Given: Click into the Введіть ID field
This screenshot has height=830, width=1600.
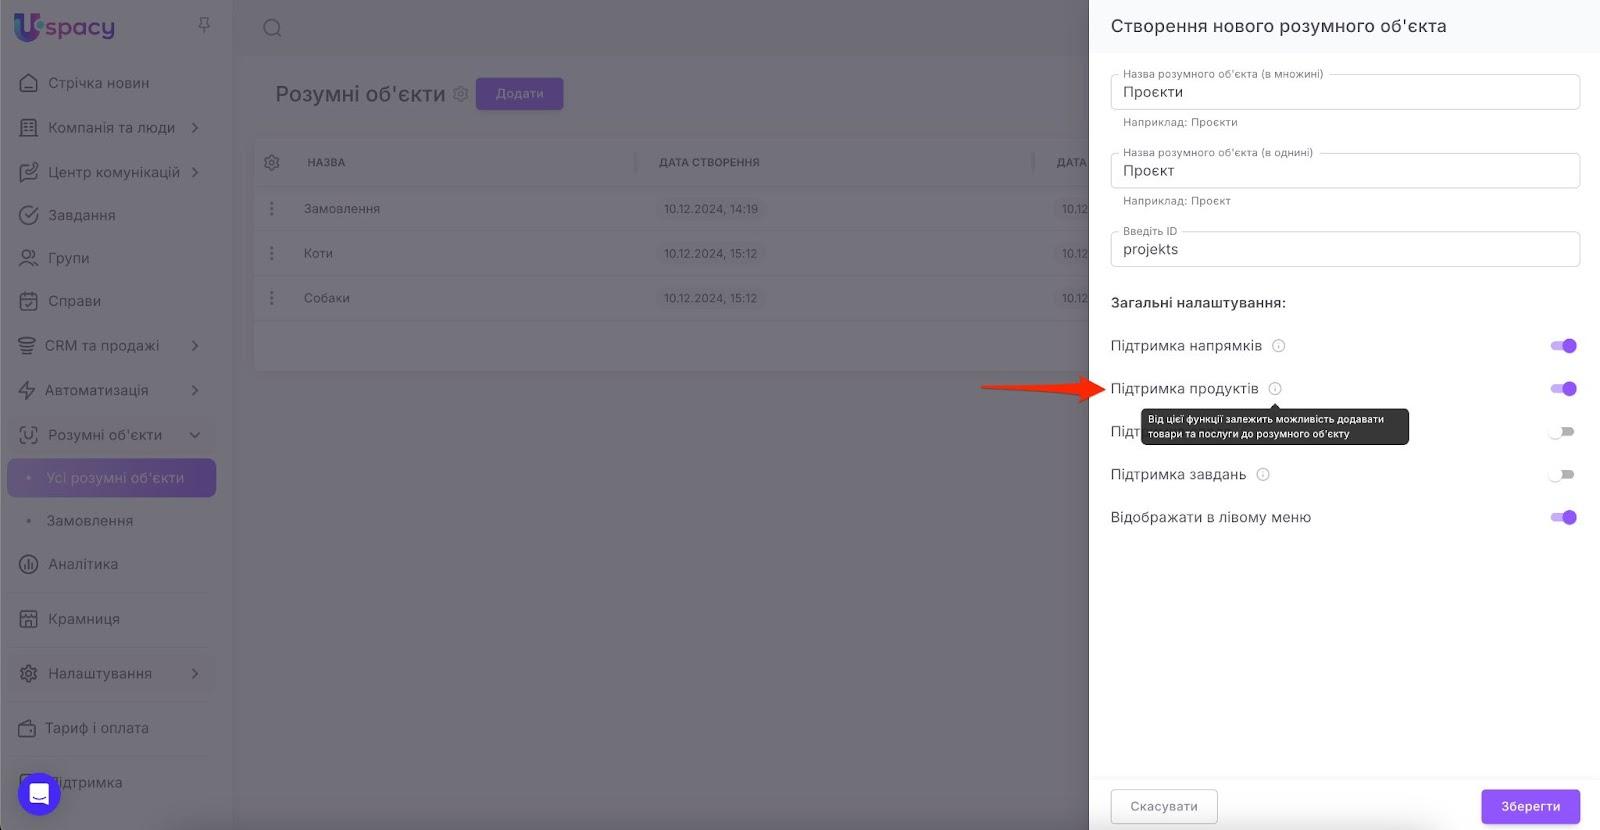Looking at the screenshot, I should click(1344, 250).
